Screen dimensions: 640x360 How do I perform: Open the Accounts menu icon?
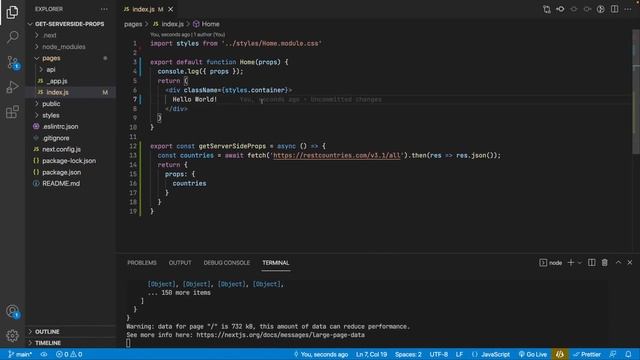click(12, 311)
